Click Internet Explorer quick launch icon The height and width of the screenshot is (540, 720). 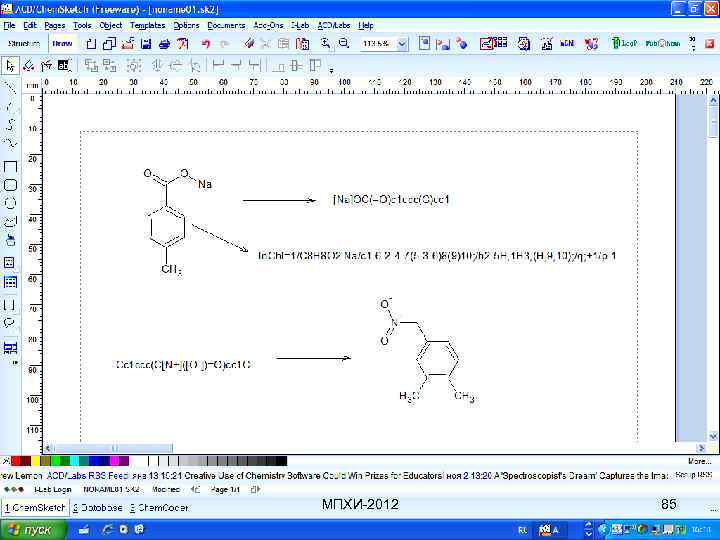tap(107, 529)
